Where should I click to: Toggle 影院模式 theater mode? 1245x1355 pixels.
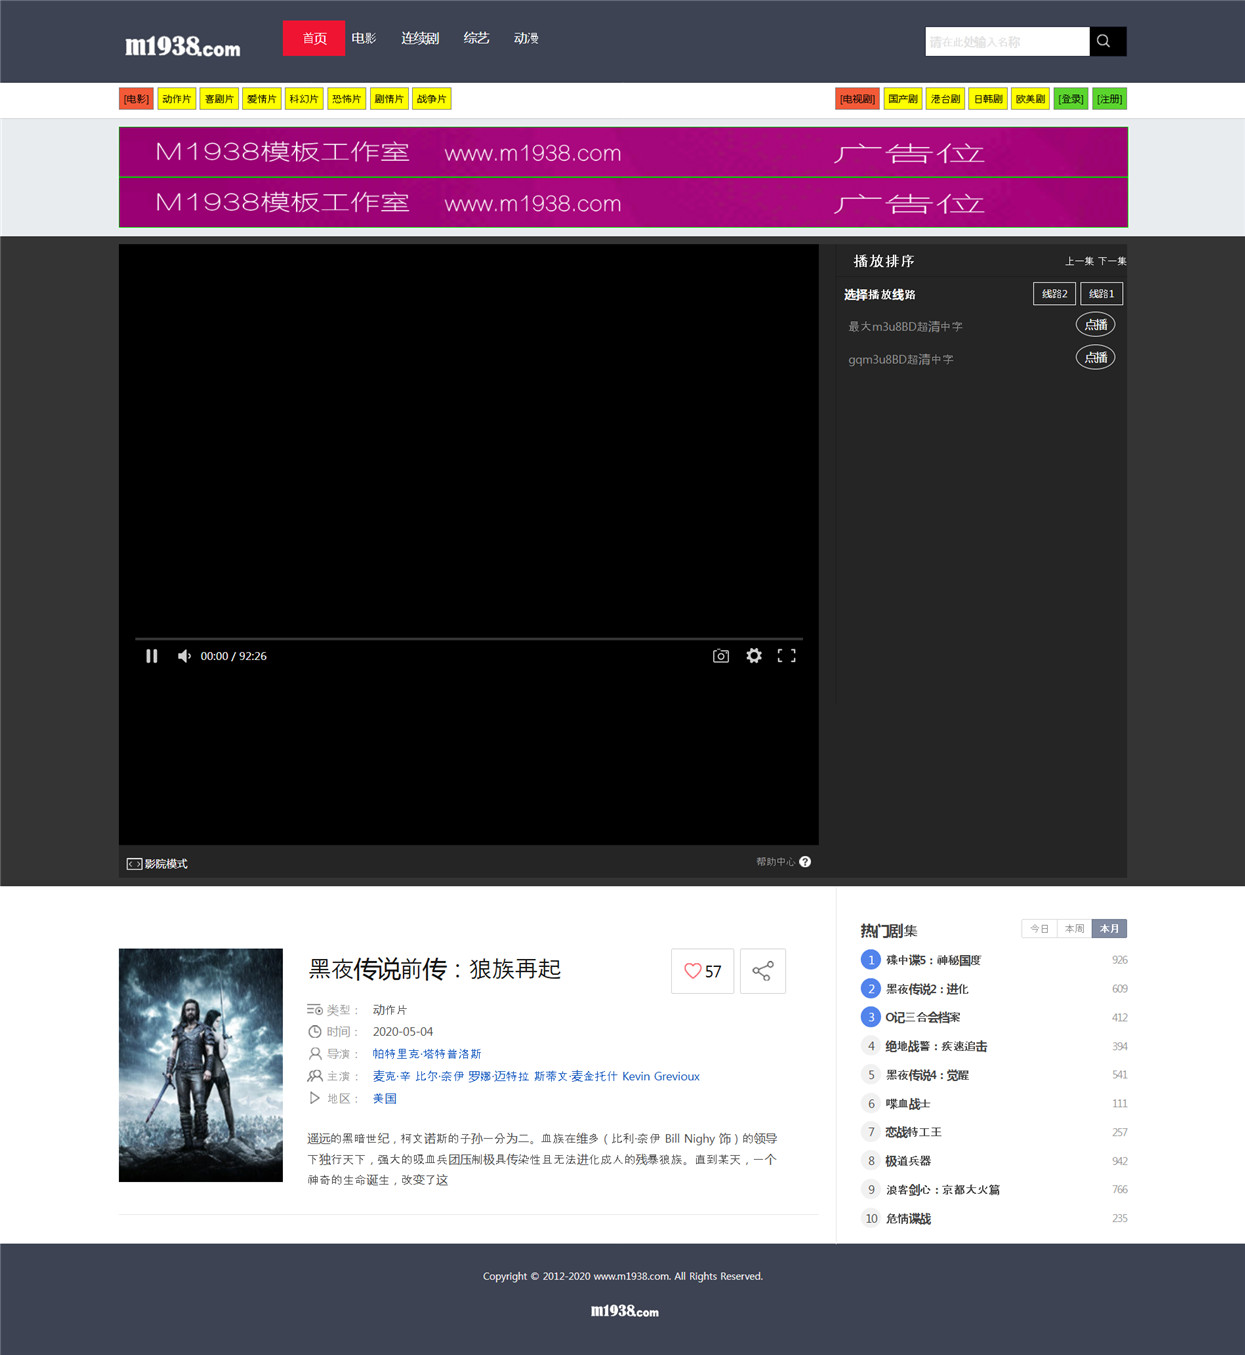coord(157,864)
